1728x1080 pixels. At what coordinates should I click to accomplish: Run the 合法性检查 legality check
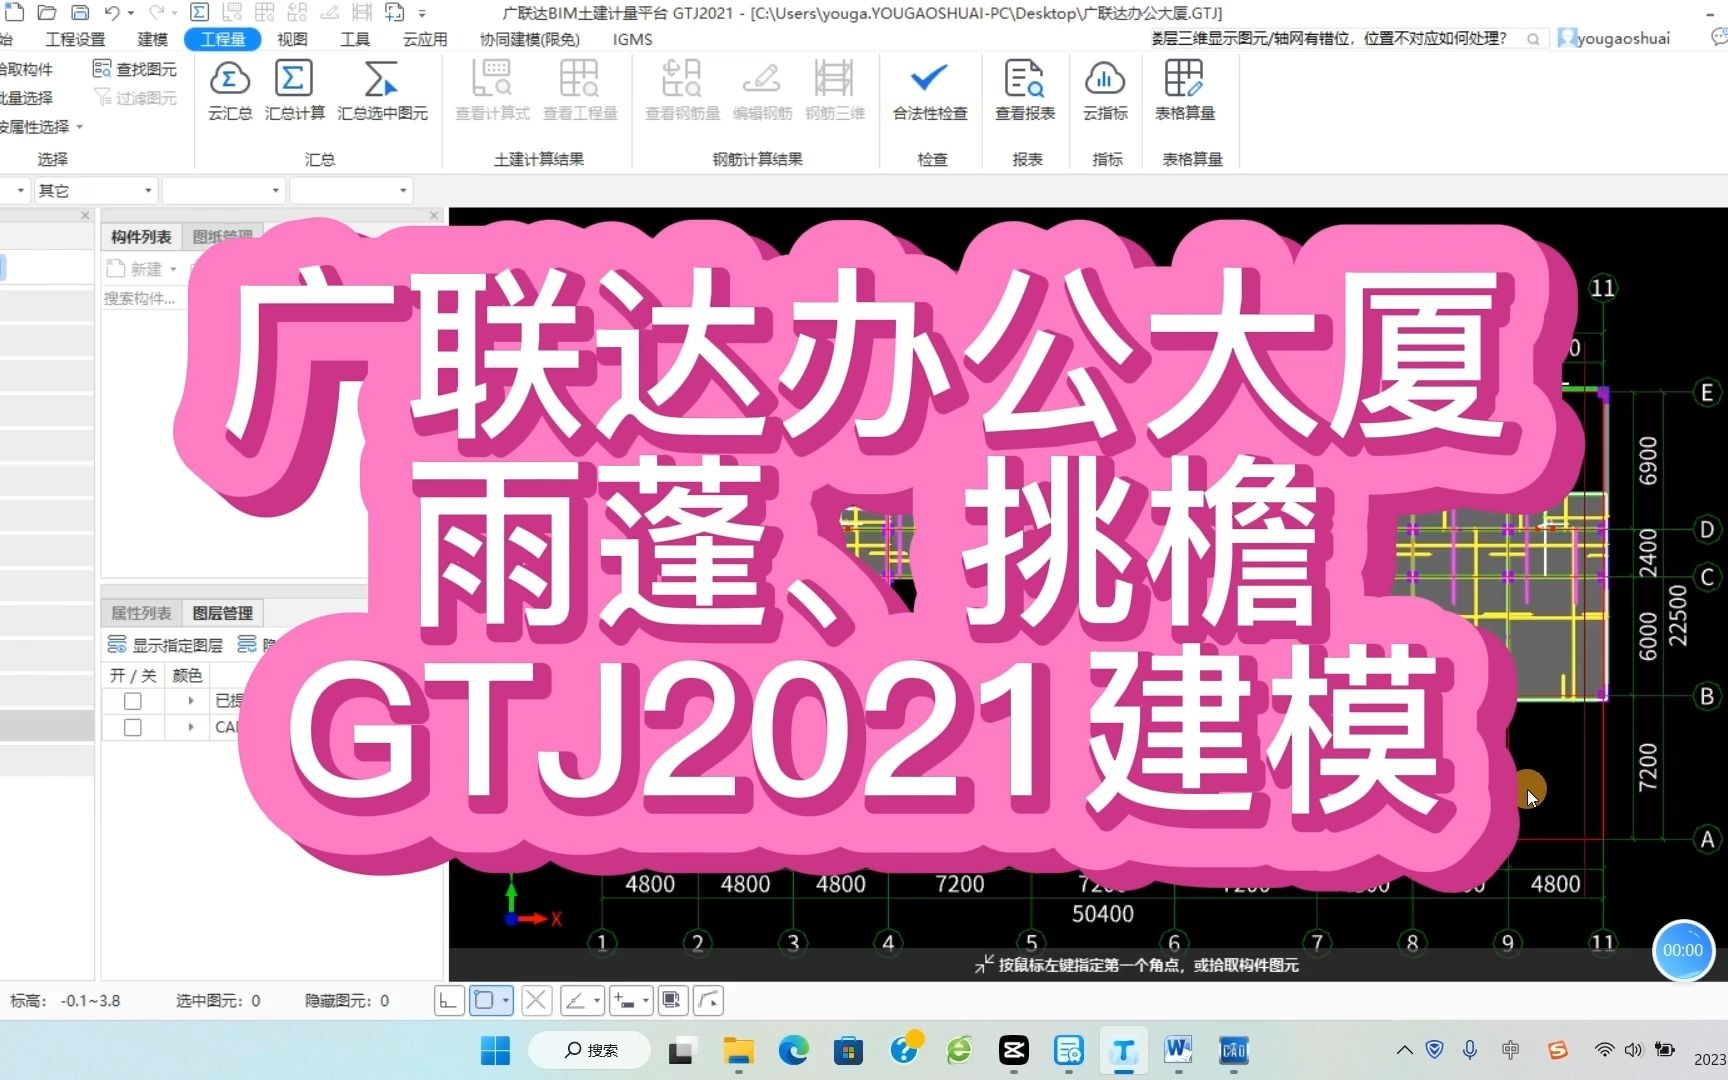tap(929, 89)
